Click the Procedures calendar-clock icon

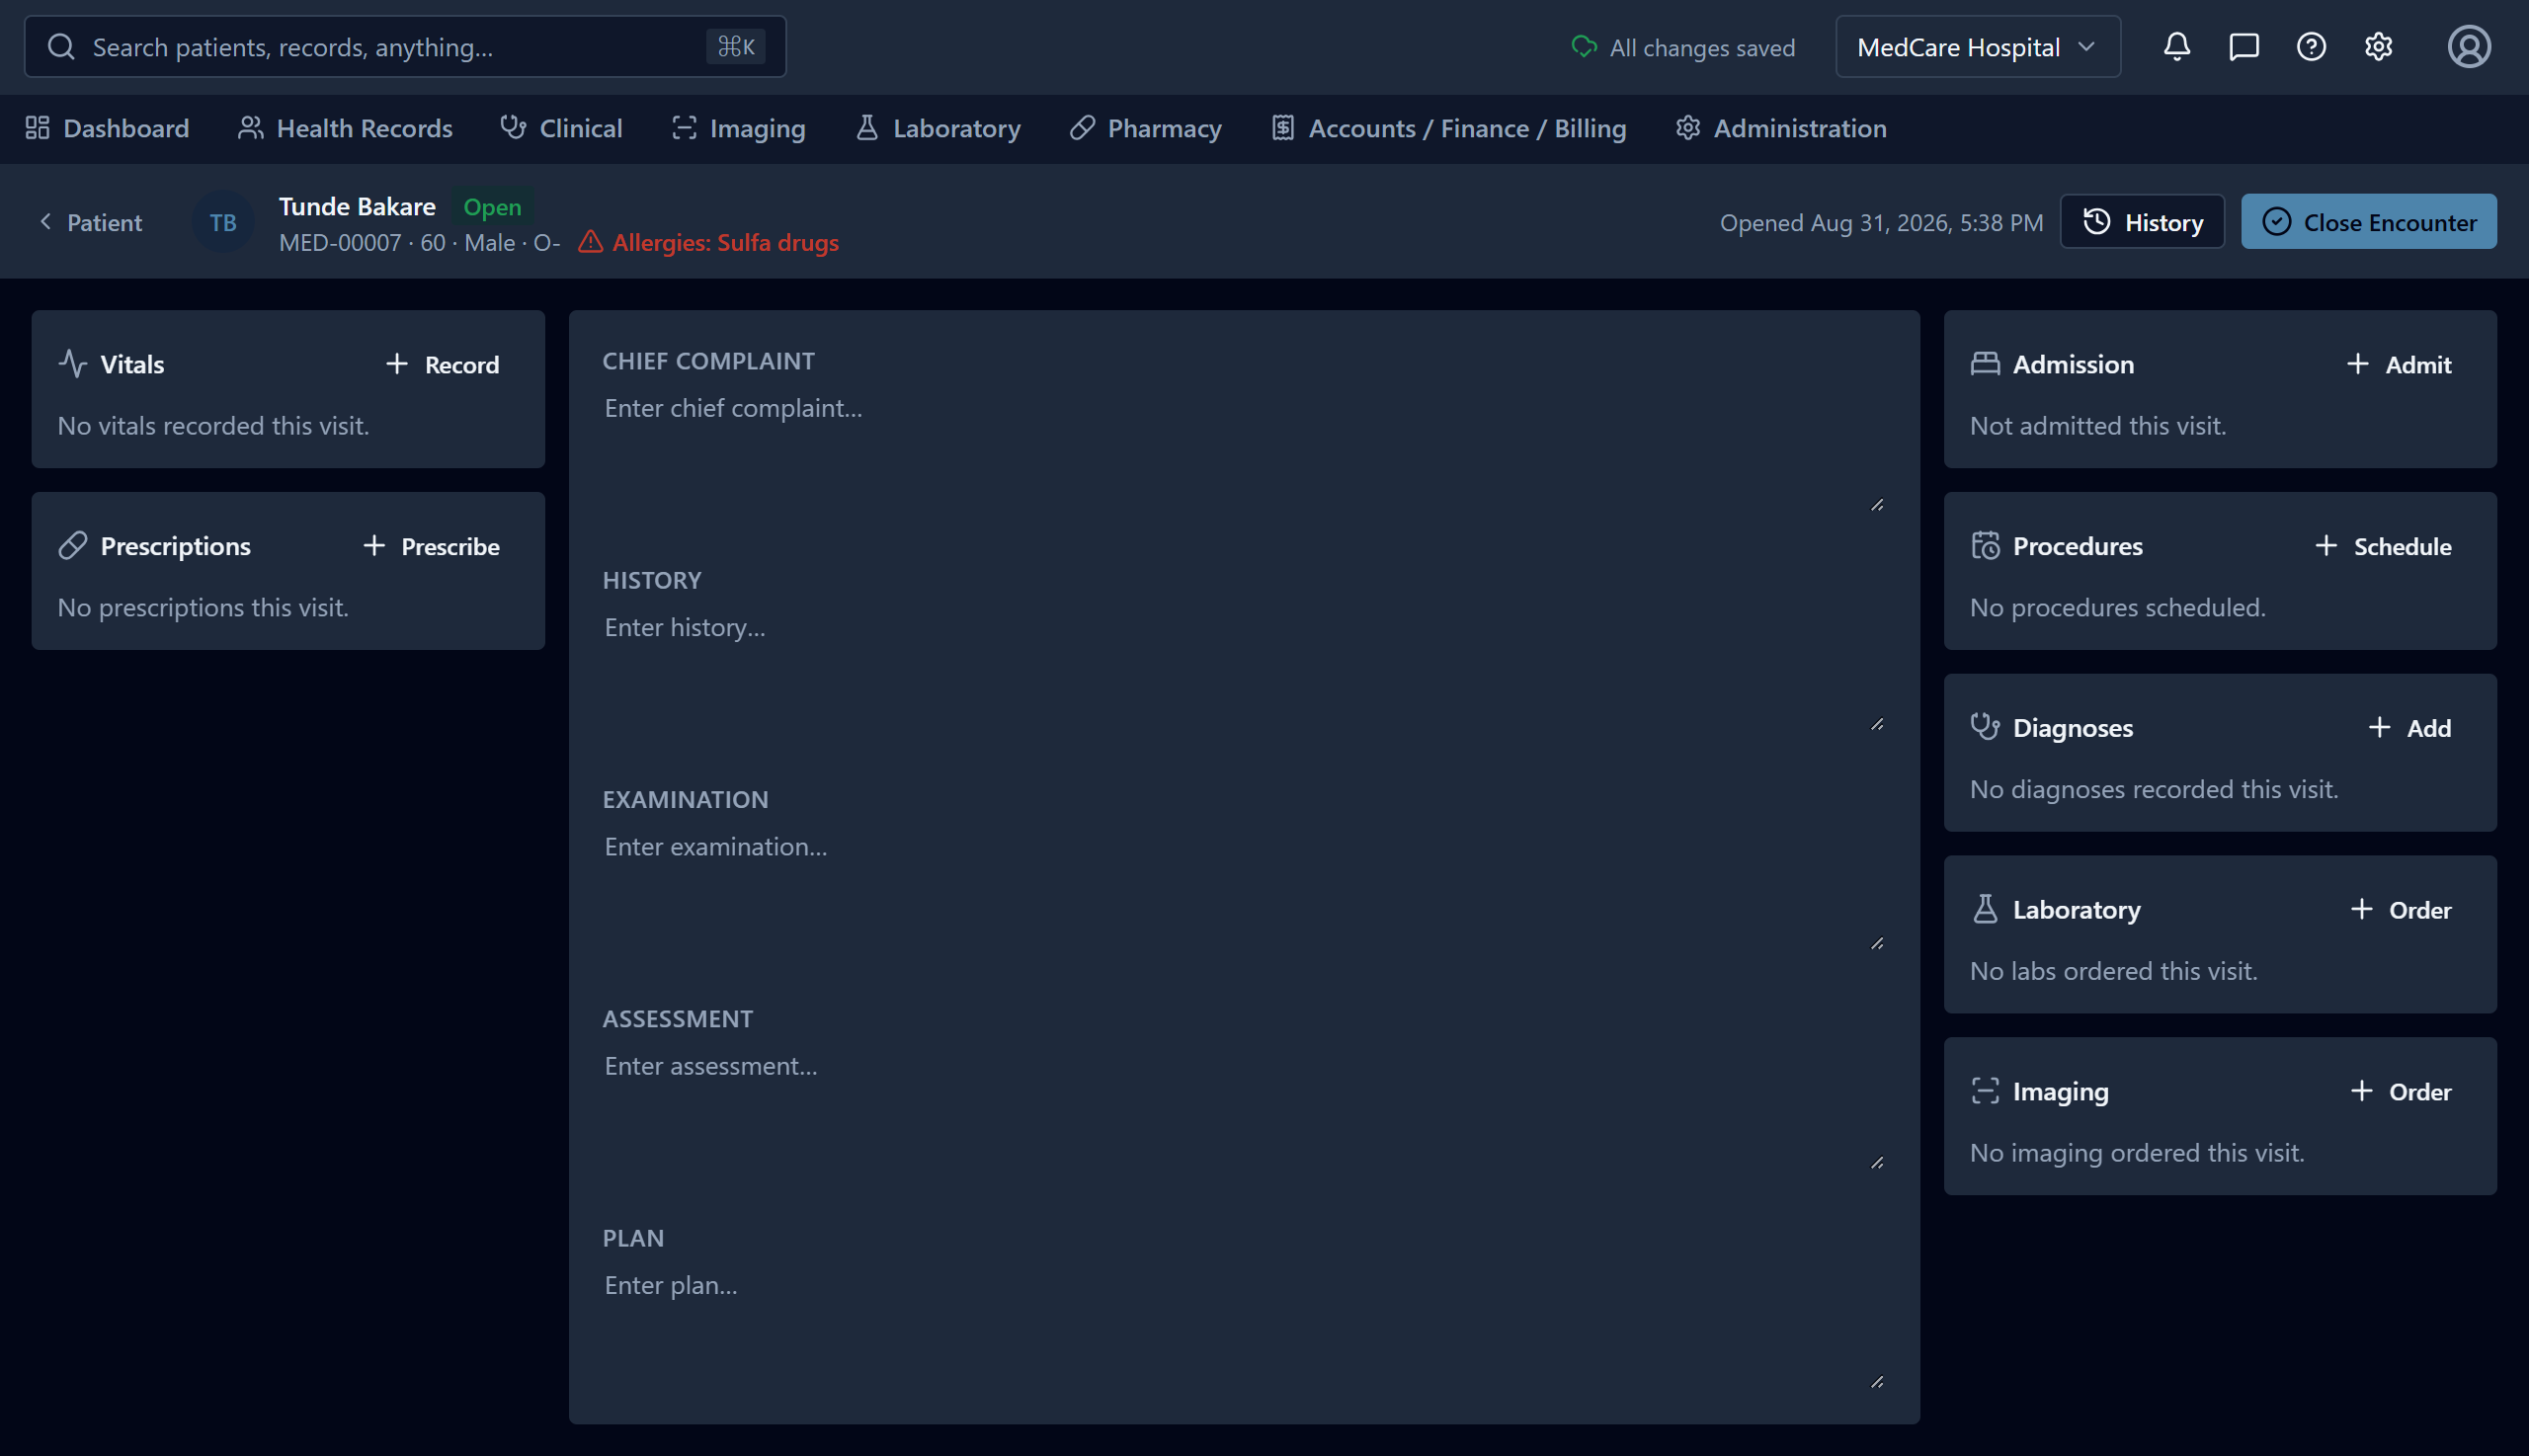[x=1984, y=546]
